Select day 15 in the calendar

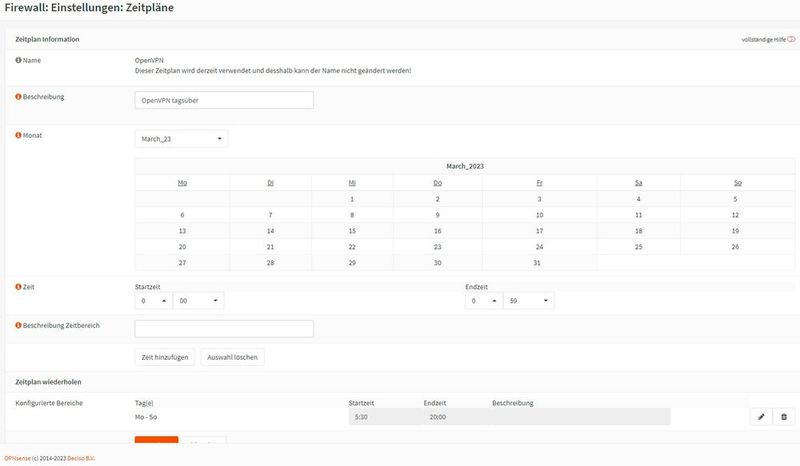[352, 231]
